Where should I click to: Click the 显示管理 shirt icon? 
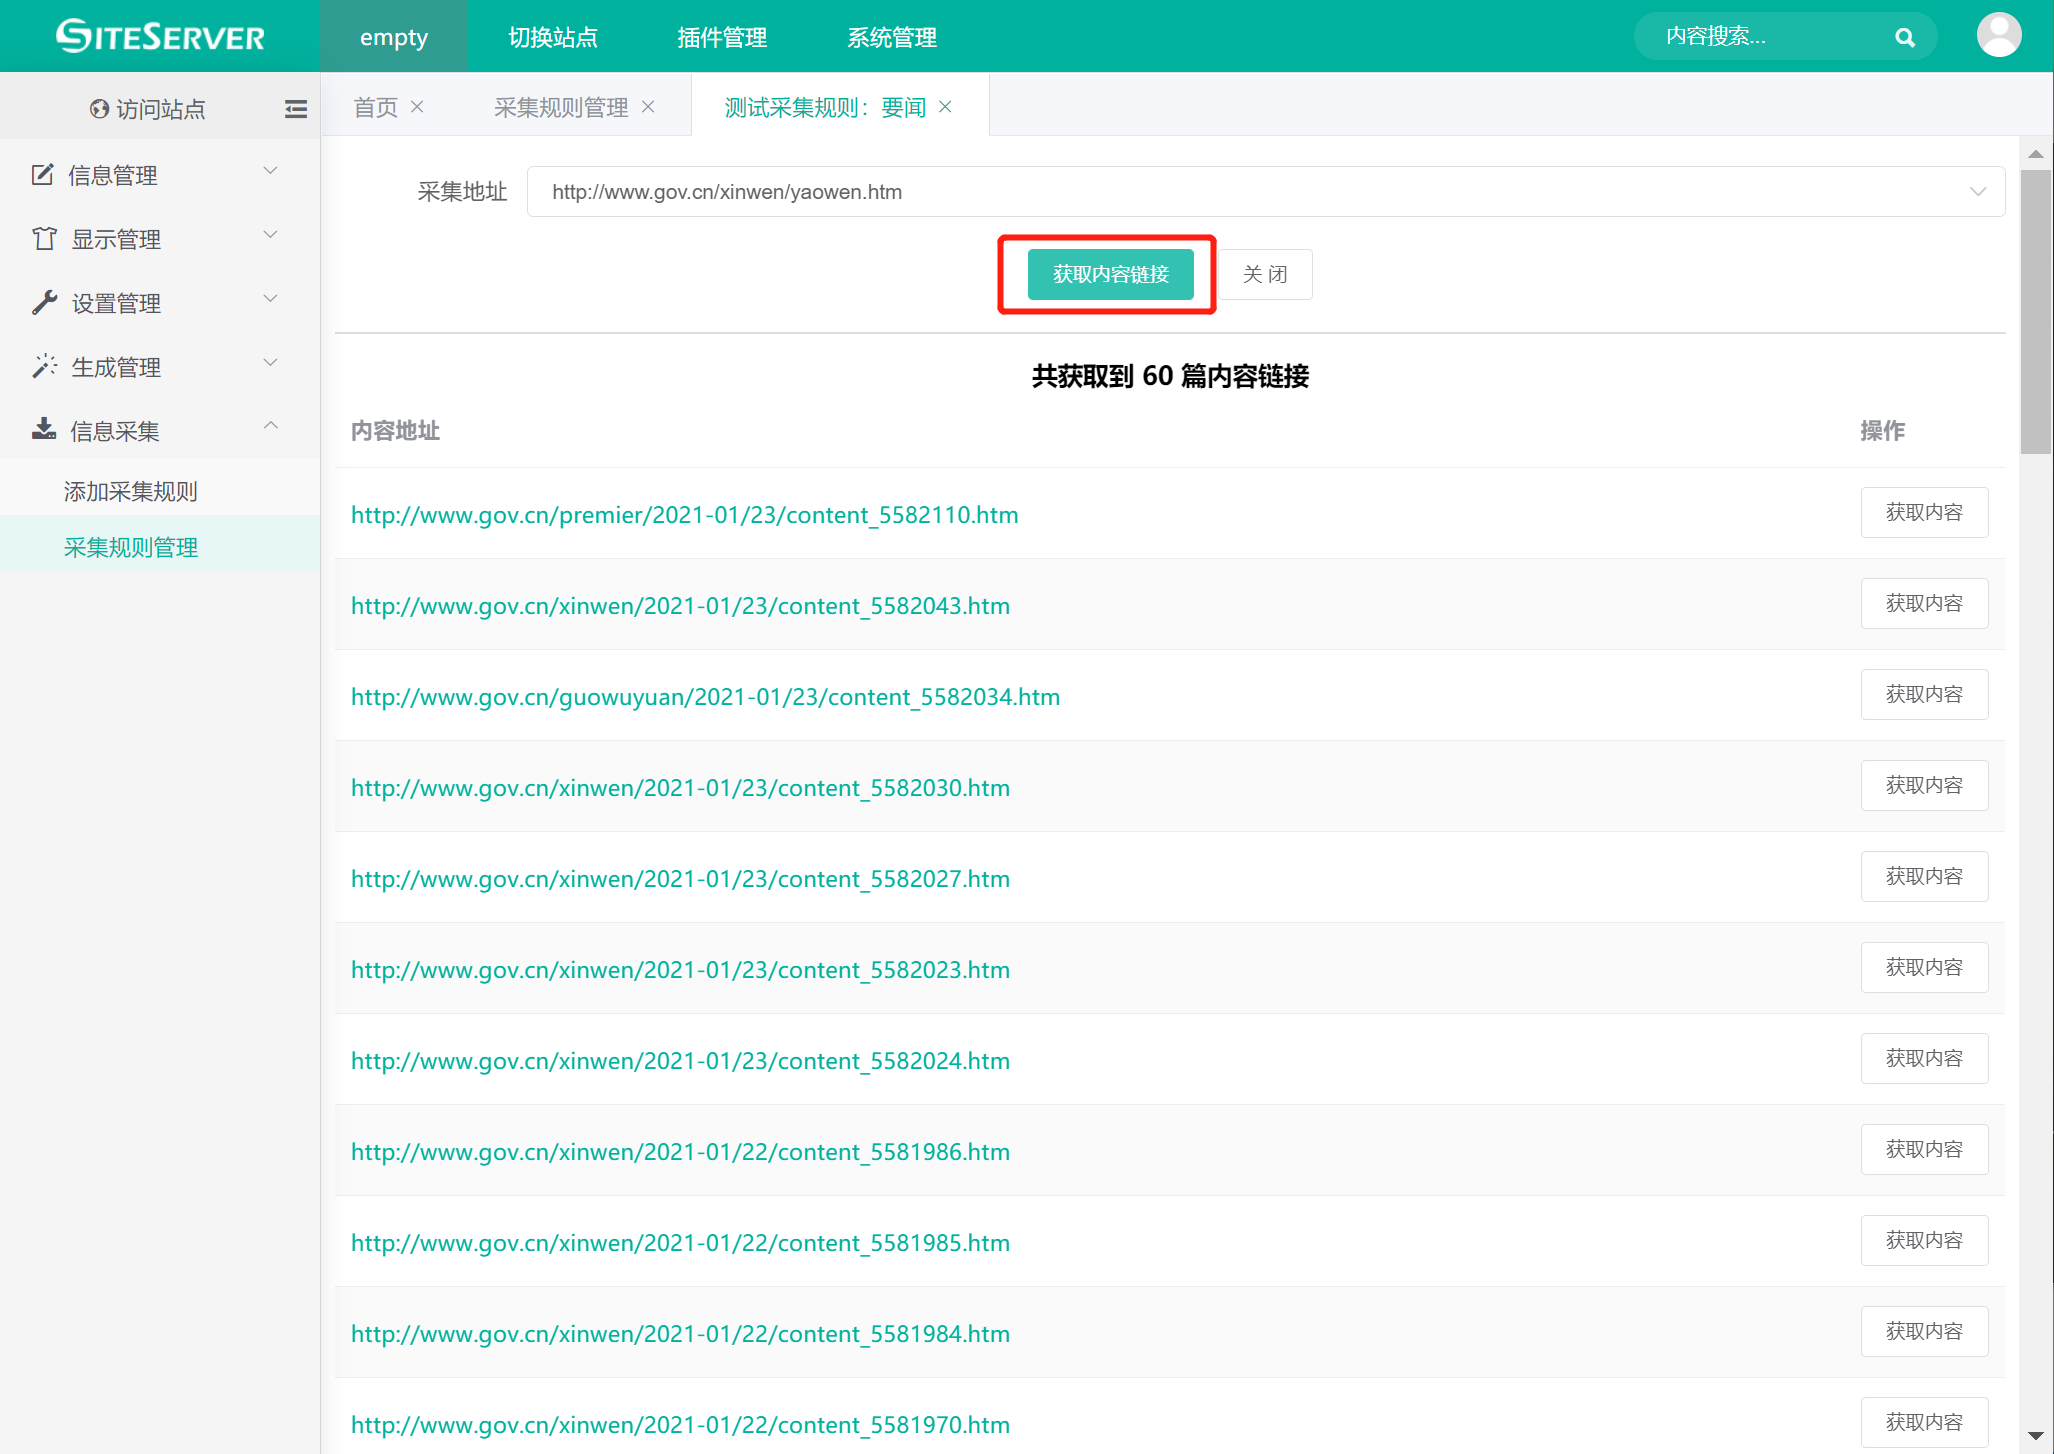pyautogui.click(x=44, y=239)
